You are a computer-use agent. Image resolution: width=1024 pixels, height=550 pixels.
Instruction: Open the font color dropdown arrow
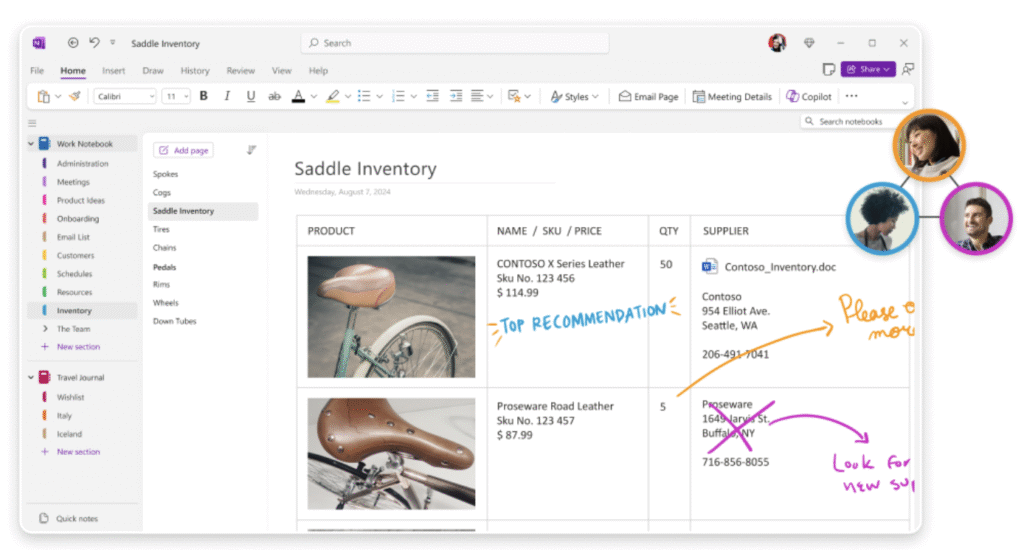click(x=314, y=97)
